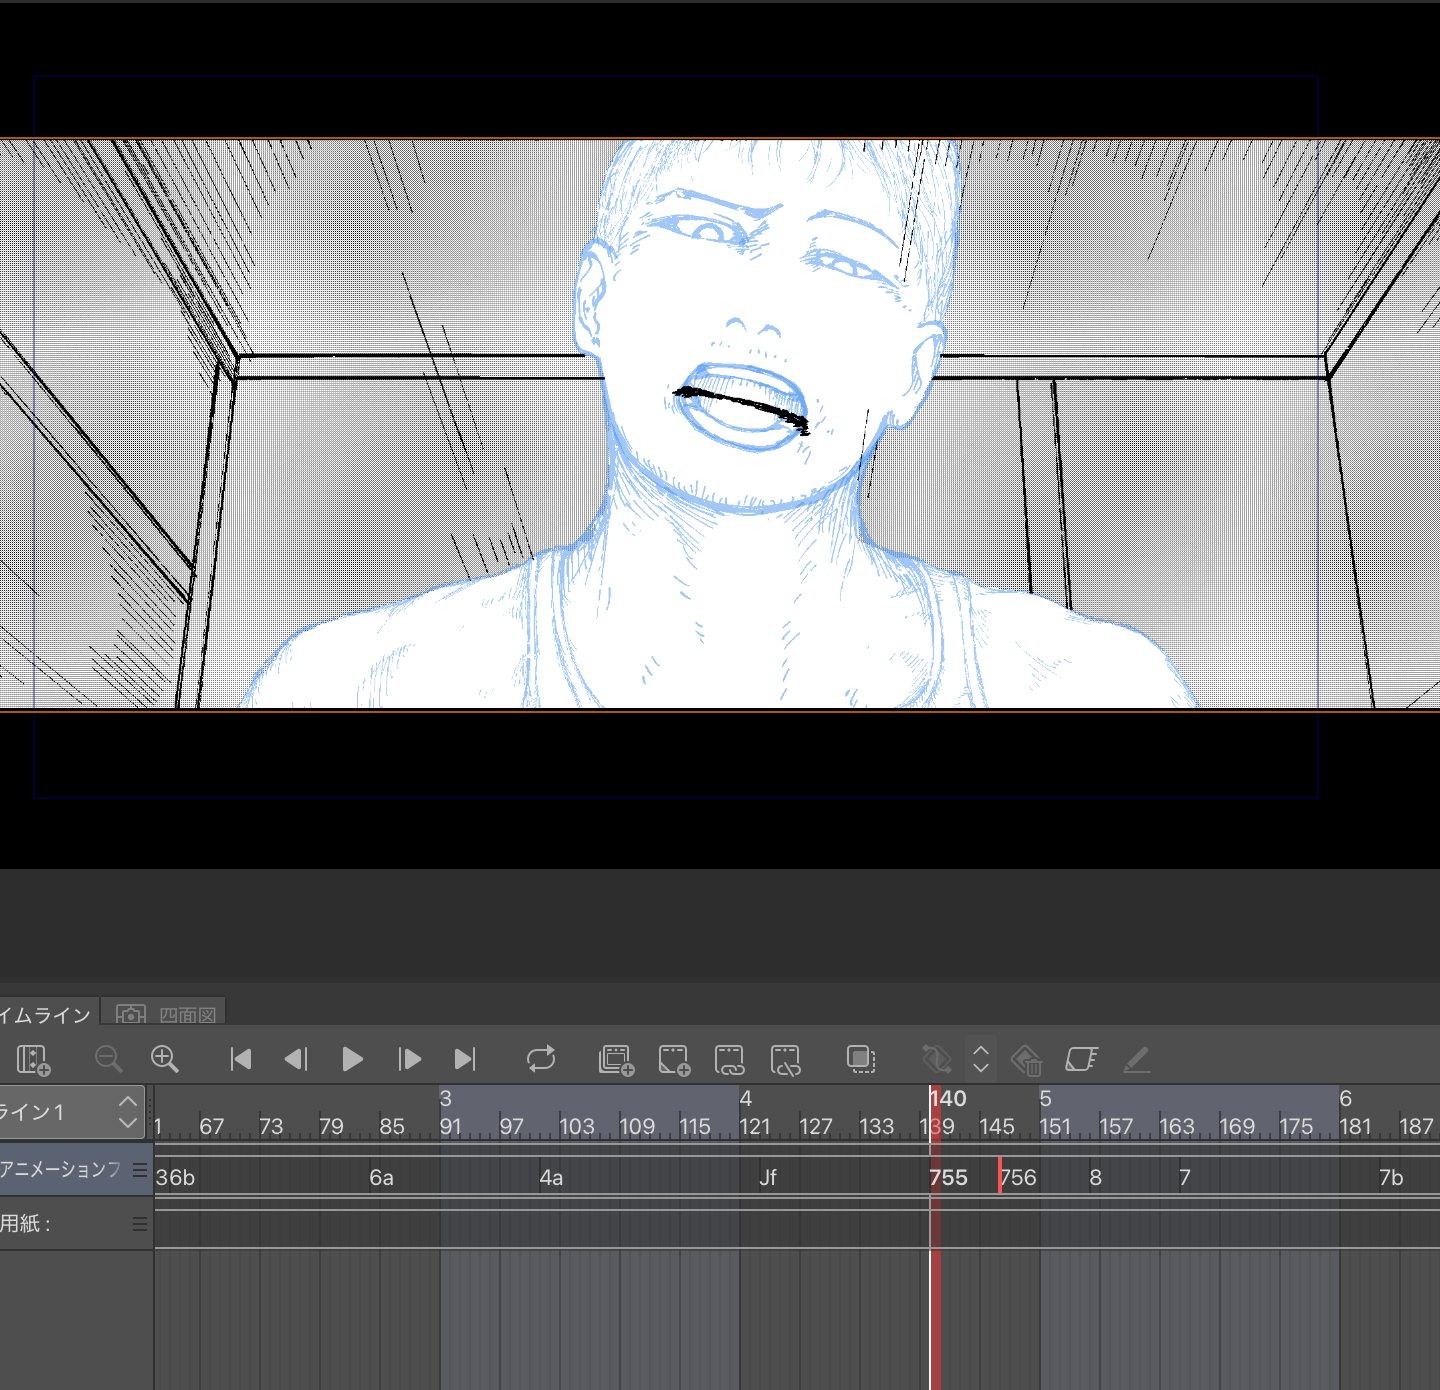This screenshot has width=1440, height=1390.
Task: Jump to the first frame
Action: [x=240, y=1060]
